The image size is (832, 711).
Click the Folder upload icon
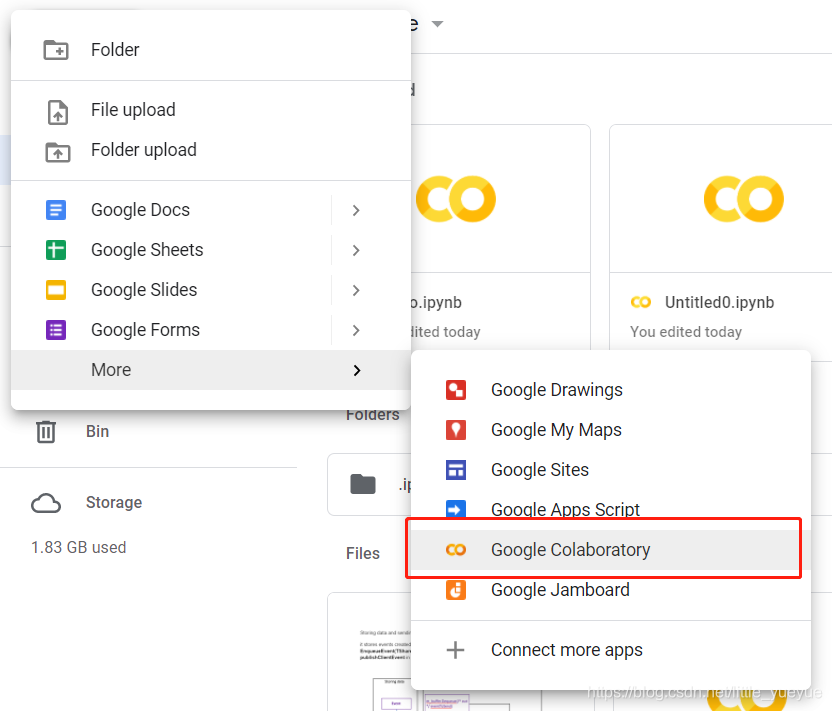tap(57, 152)
